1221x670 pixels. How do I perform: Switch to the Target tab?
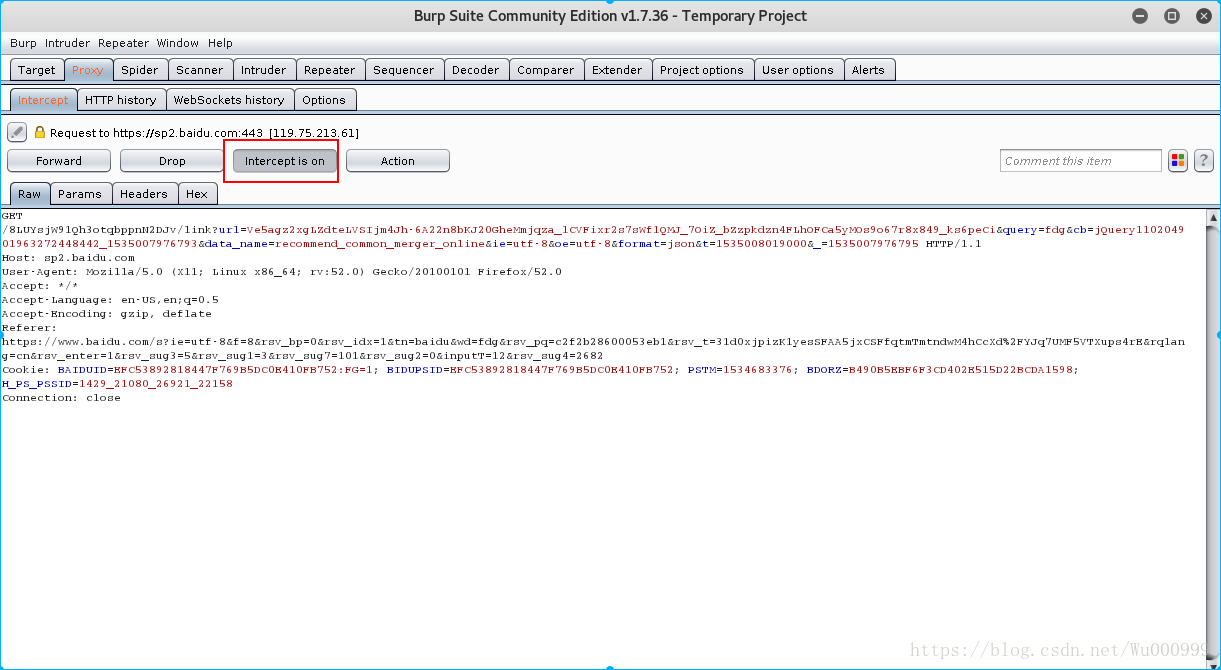[x=37, y=70]
